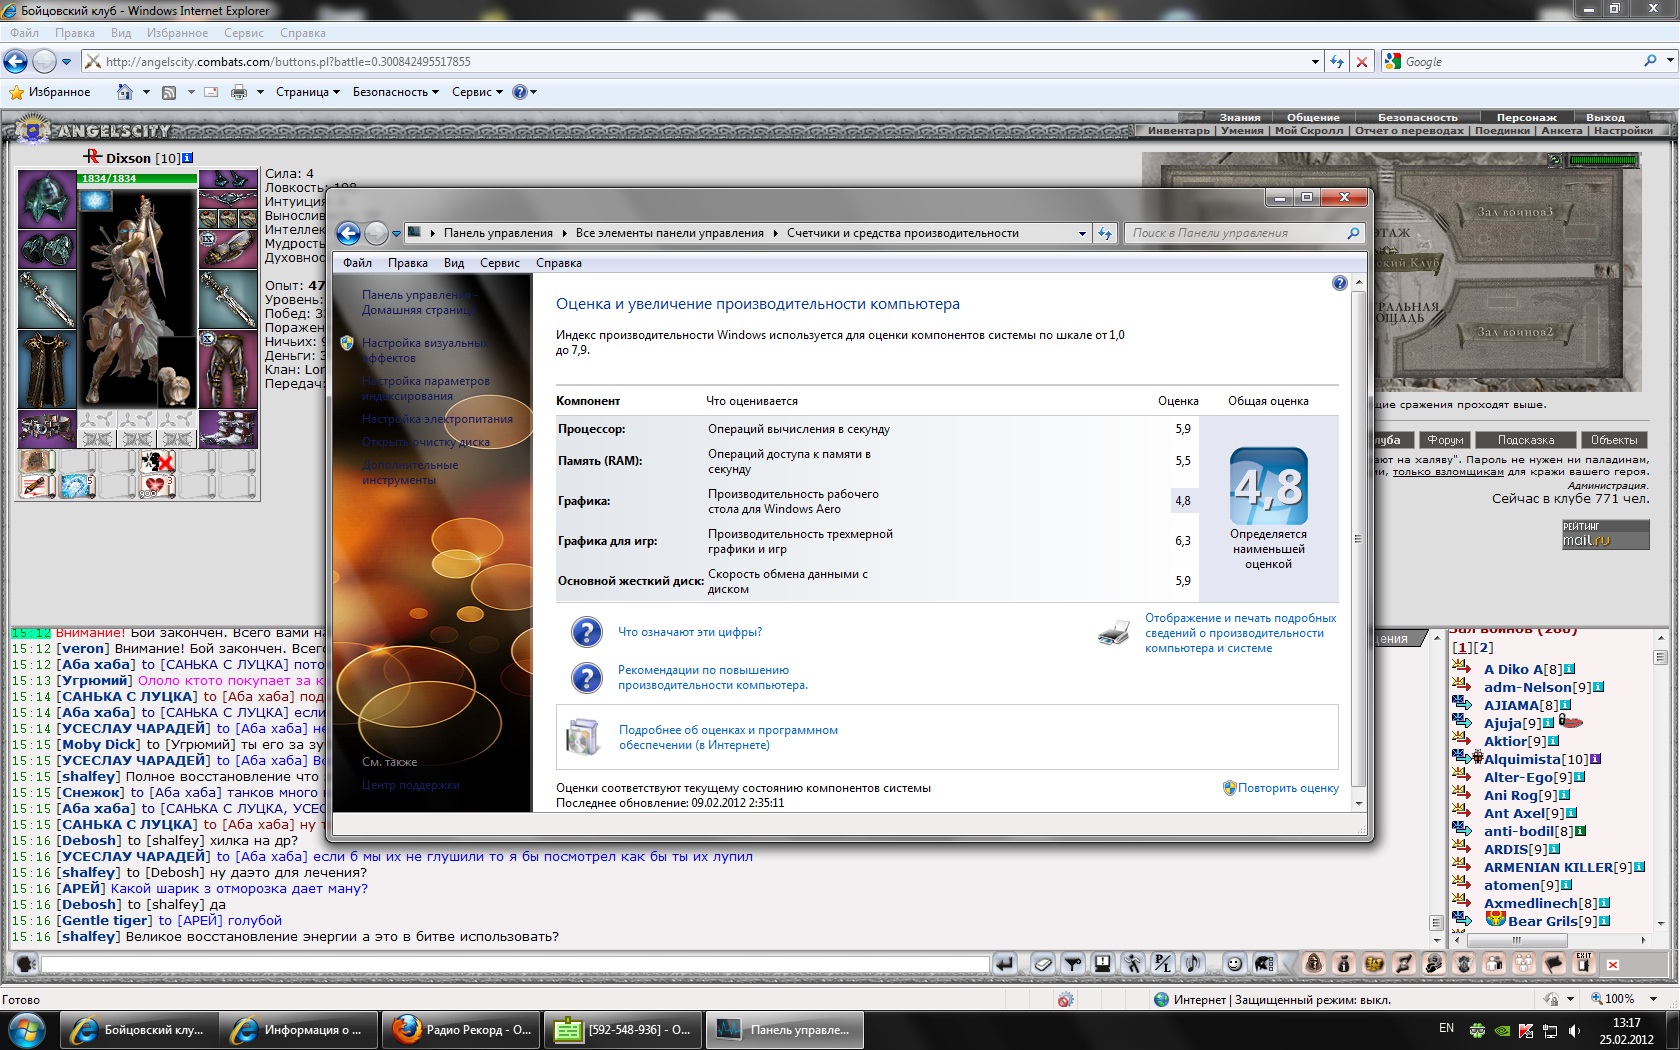Open the IE Help question-mark icon
This screenshot has height=1050, width=1680.
tap(519, 92)
